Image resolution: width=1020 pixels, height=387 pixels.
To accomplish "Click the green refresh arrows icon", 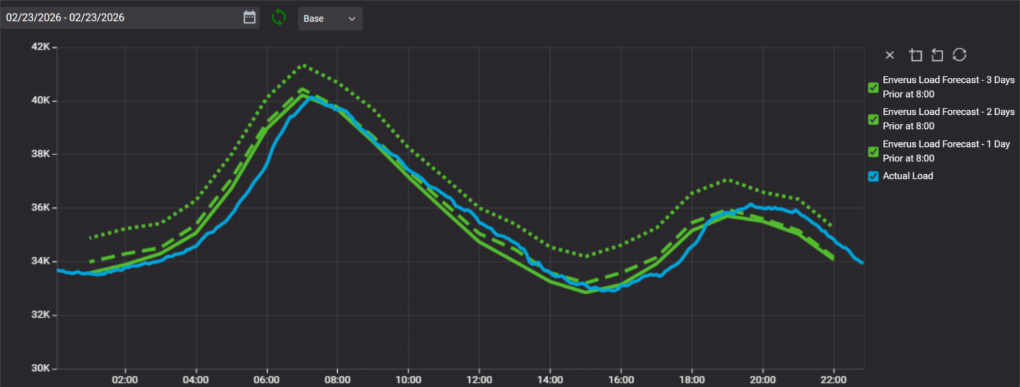I will 278,18.
